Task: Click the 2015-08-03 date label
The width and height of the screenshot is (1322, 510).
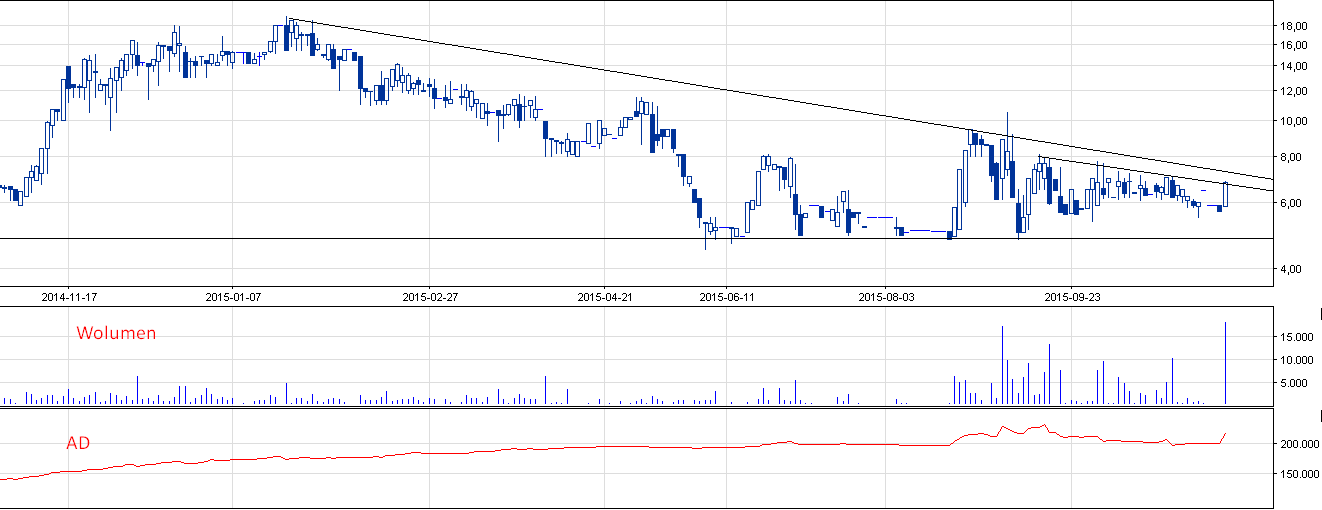Action: [887, 297]
